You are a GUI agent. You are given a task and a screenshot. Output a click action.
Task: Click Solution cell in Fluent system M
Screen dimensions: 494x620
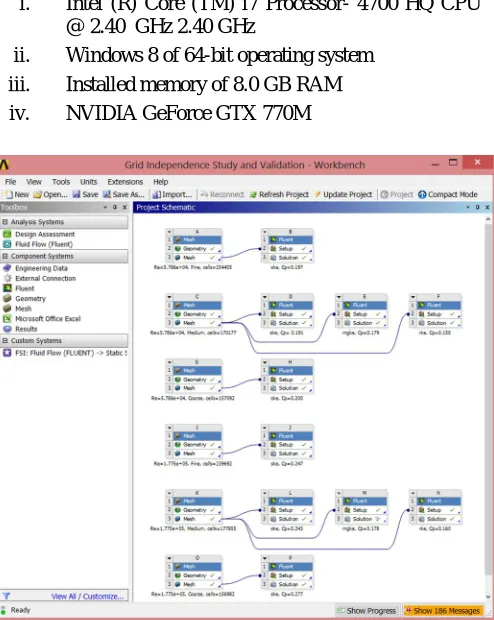[365, 519]
